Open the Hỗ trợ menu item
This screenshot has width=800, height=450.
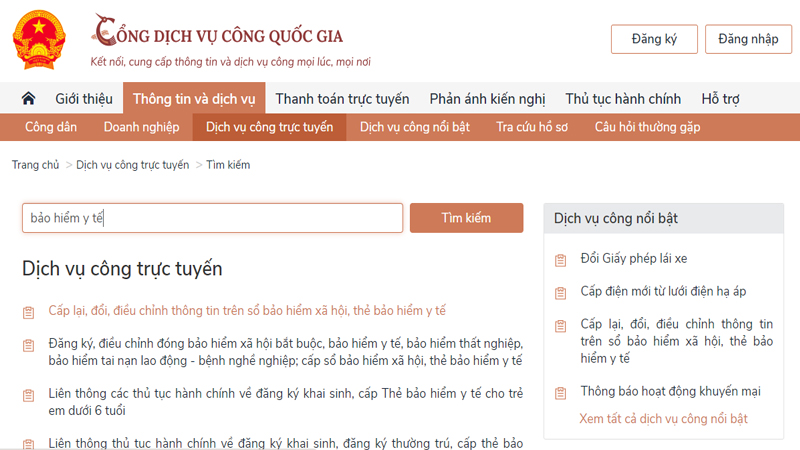[720, 99]
